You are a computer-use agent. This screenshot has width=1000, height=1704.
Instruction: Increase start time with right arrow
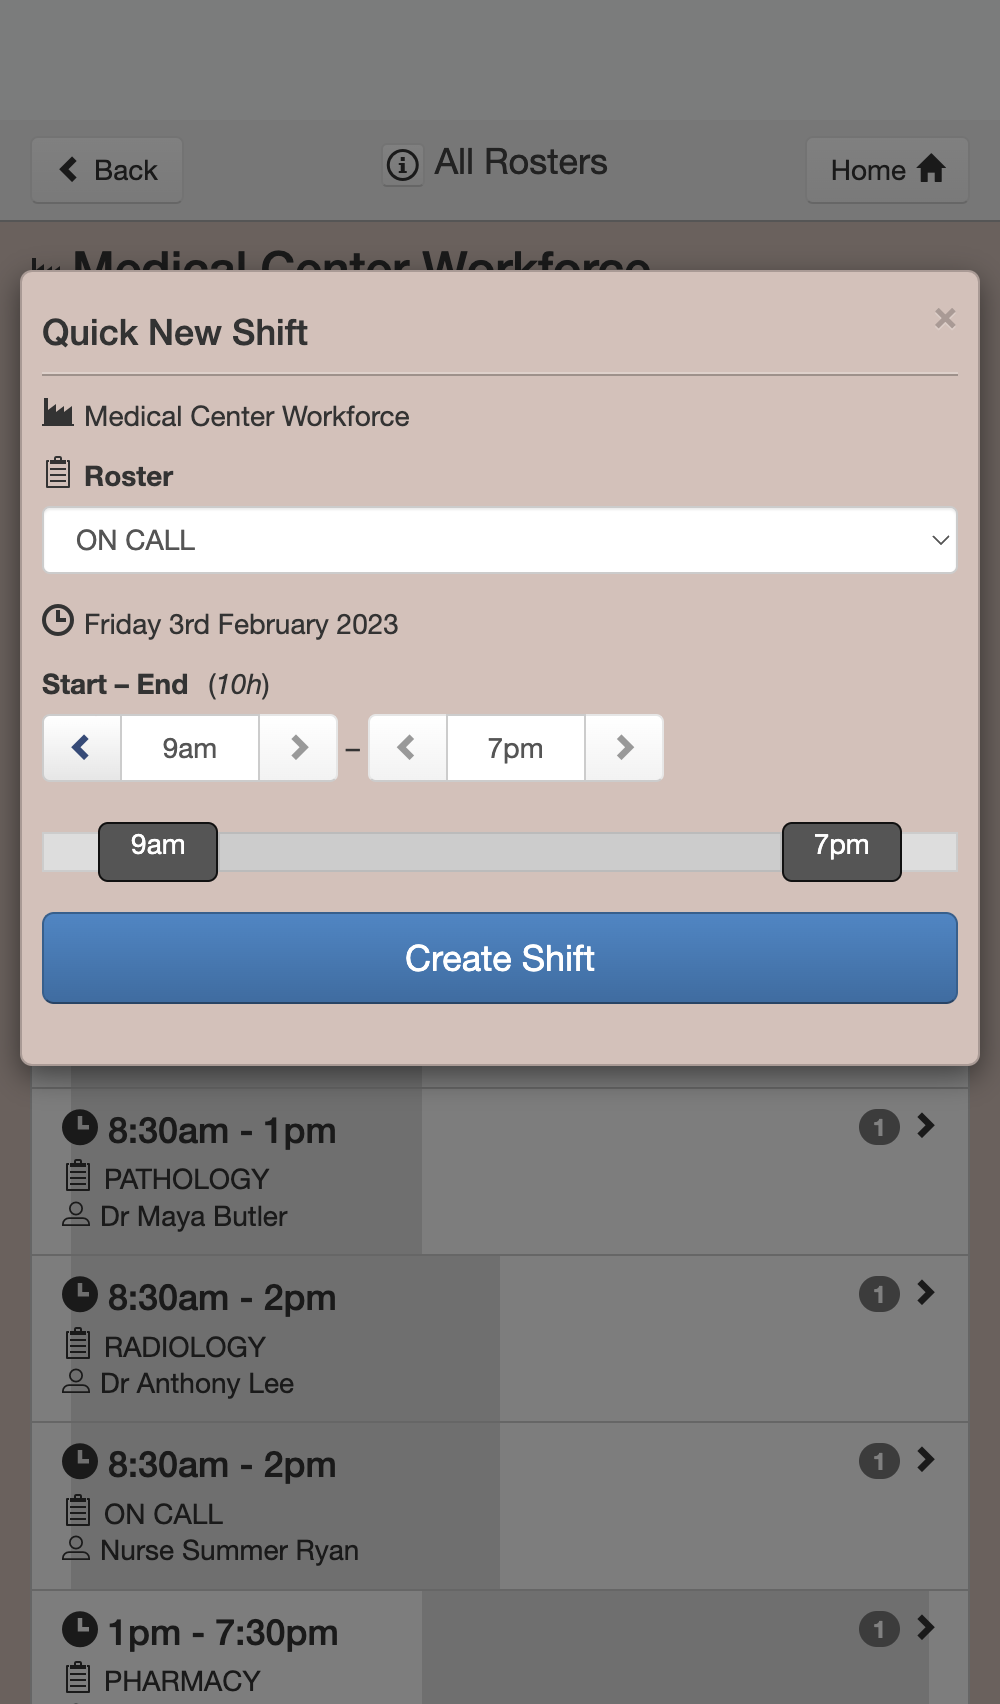tap(298, 747)
